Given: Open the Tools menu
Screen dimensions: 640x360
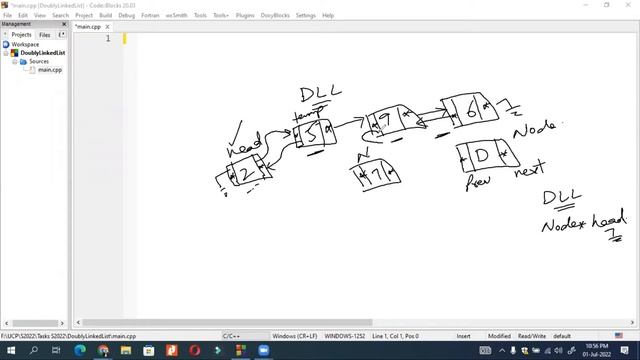Looking at the screenshot, I should pyautogui.click(x=200, y=15).
